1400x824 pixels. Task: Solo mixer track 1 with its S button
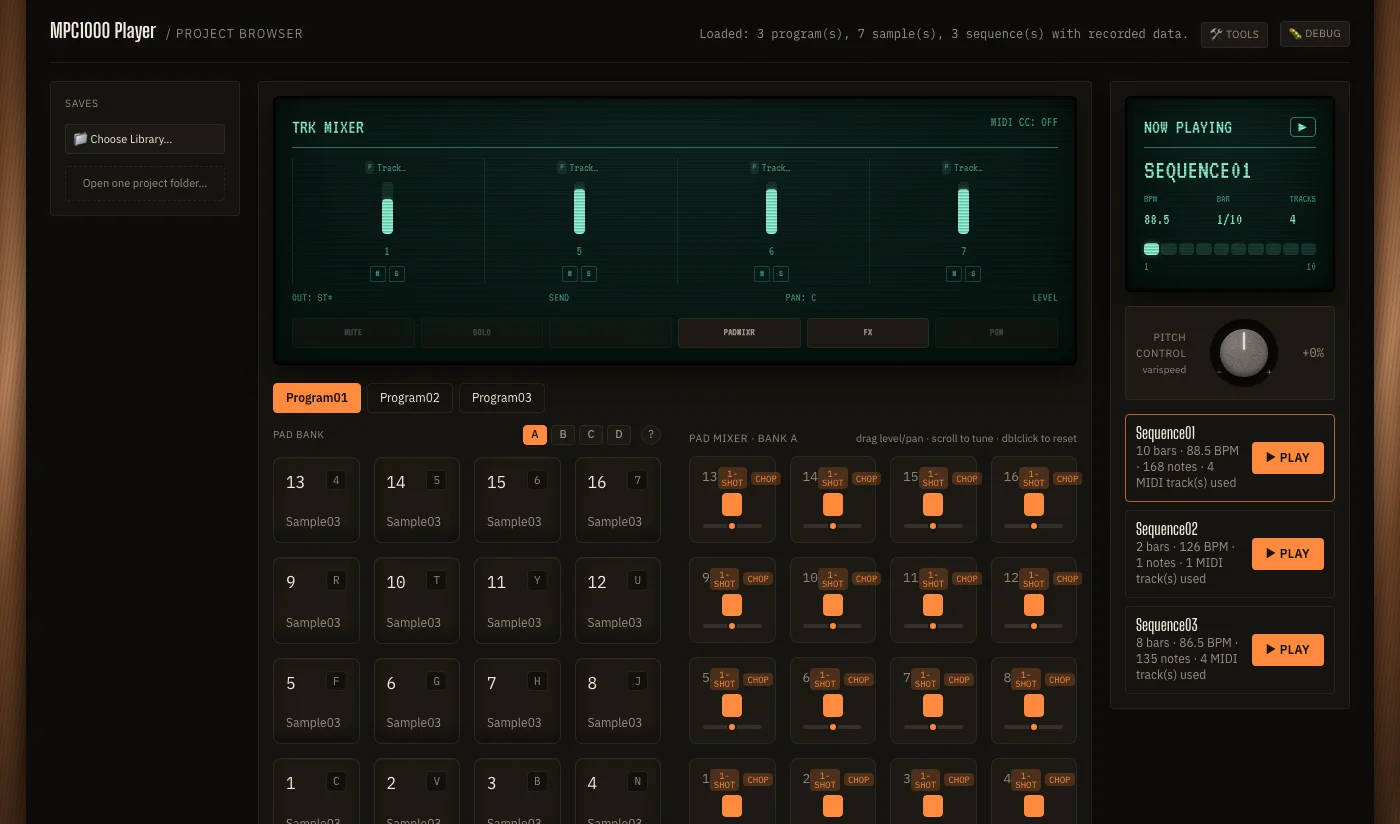(397, 274)
